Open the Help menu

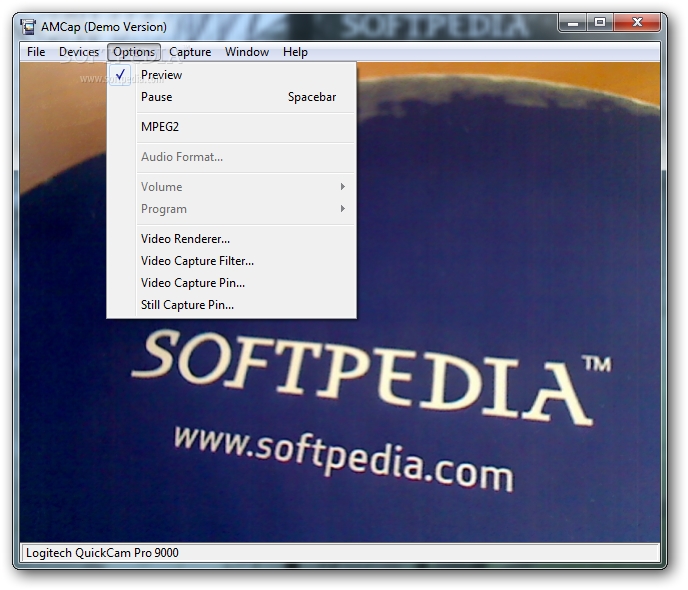point(295,52)
